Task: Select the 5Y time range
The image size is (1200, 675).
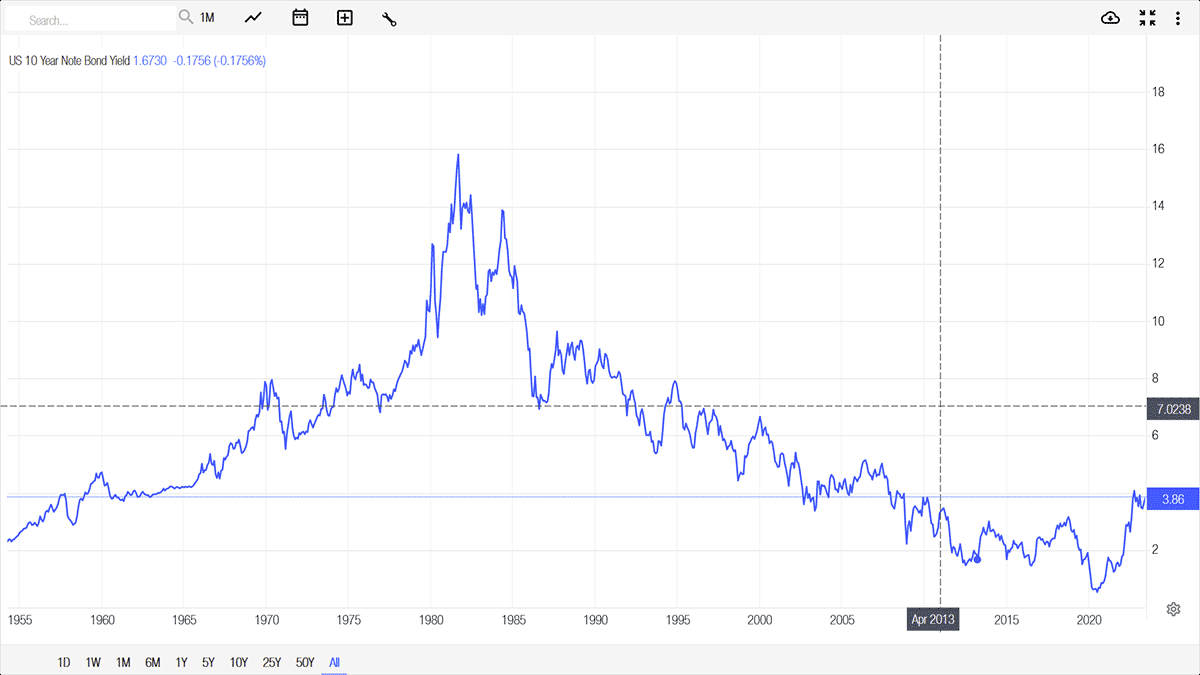Action: pyautogui.click(x=208, y=662)
